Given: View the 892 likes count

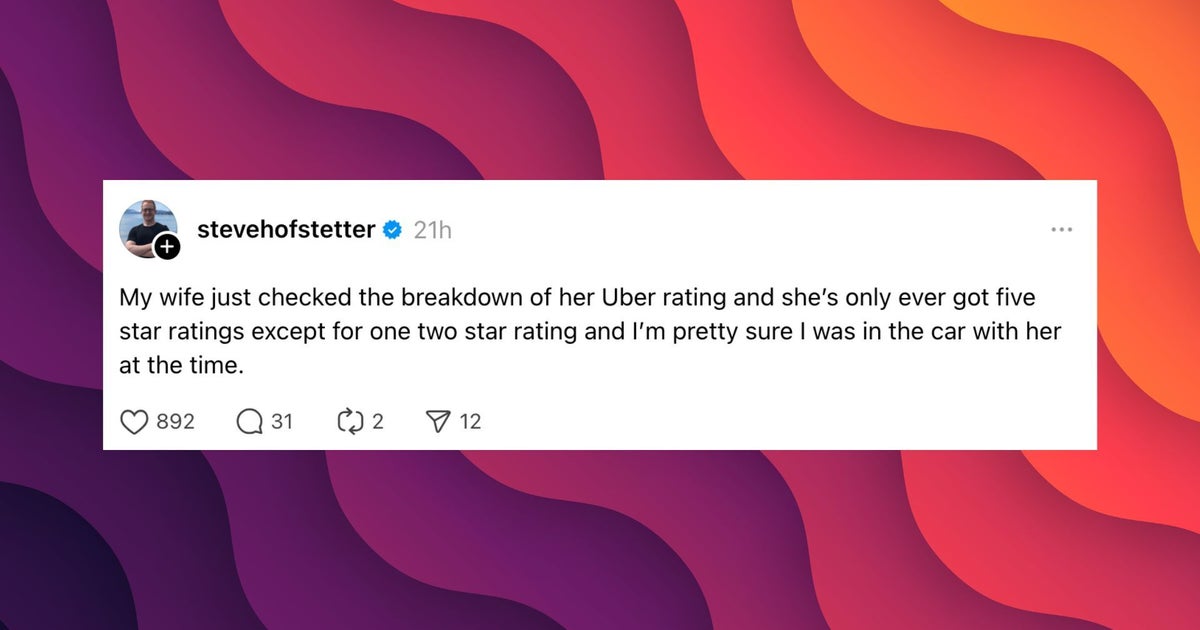Looking at the screenshot, I should [175, 422].
